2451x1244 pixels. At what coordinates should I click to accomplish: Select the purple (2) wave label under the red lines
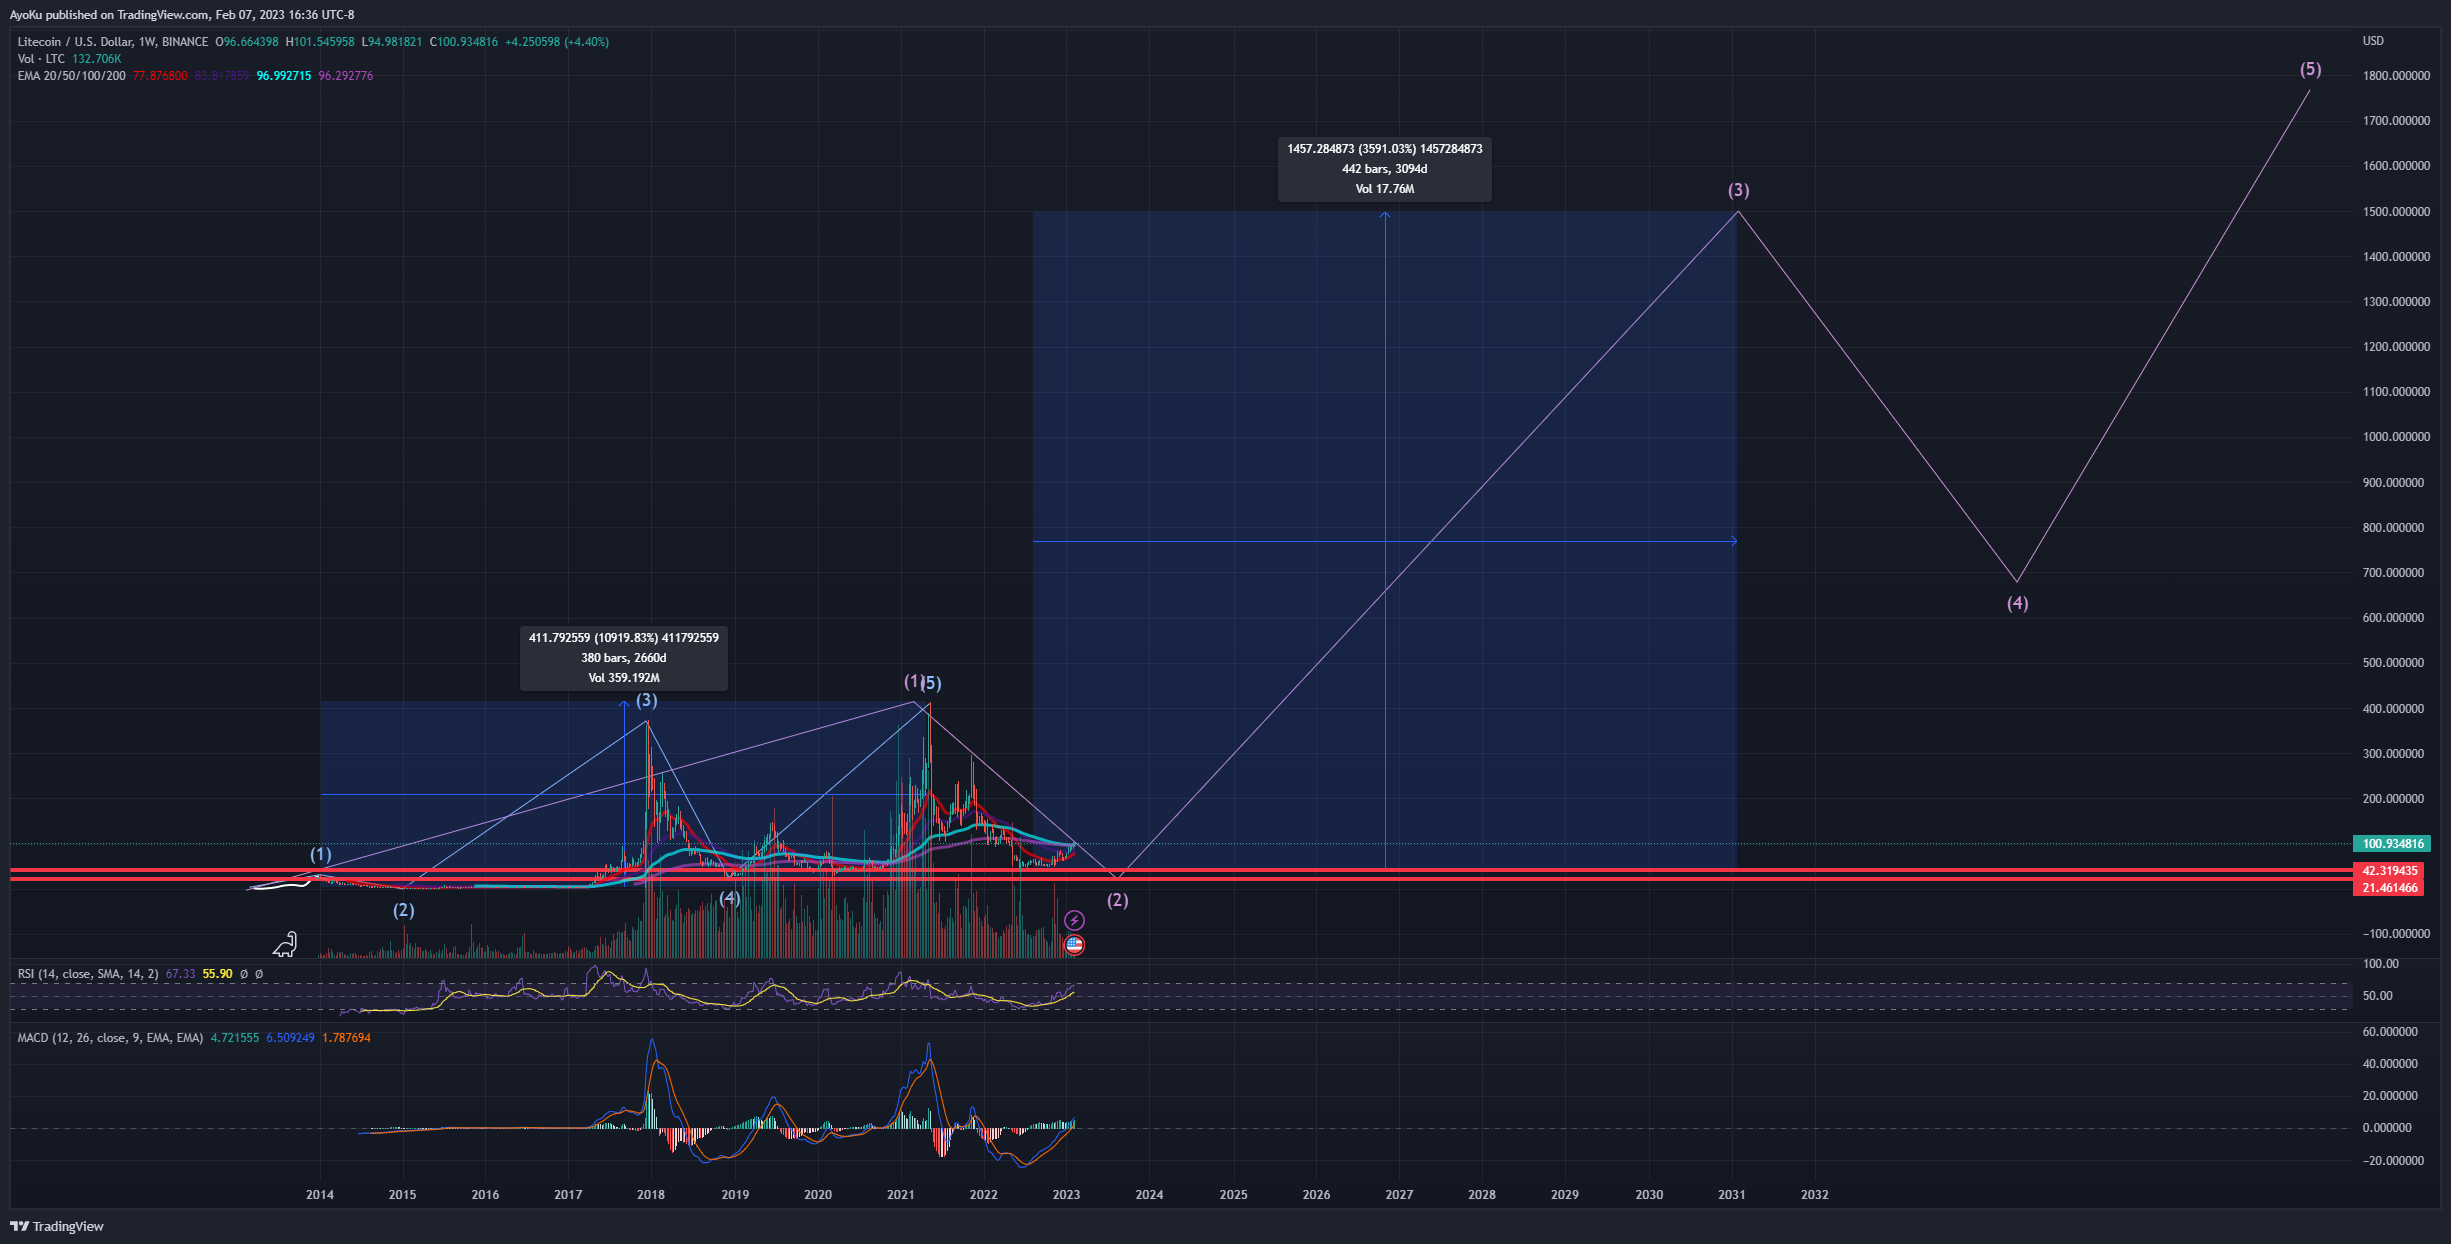pyautogui.click(x=1118, y=900)
